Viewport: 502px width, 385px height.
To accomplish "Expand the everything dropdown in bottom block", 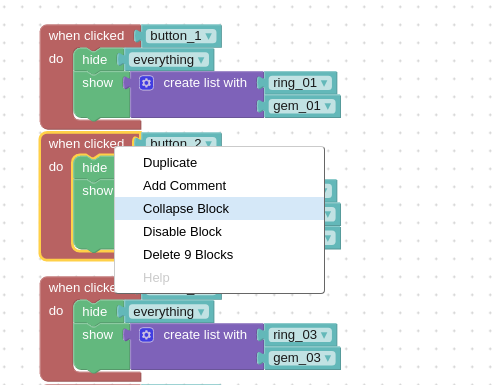I will [169, 312].
